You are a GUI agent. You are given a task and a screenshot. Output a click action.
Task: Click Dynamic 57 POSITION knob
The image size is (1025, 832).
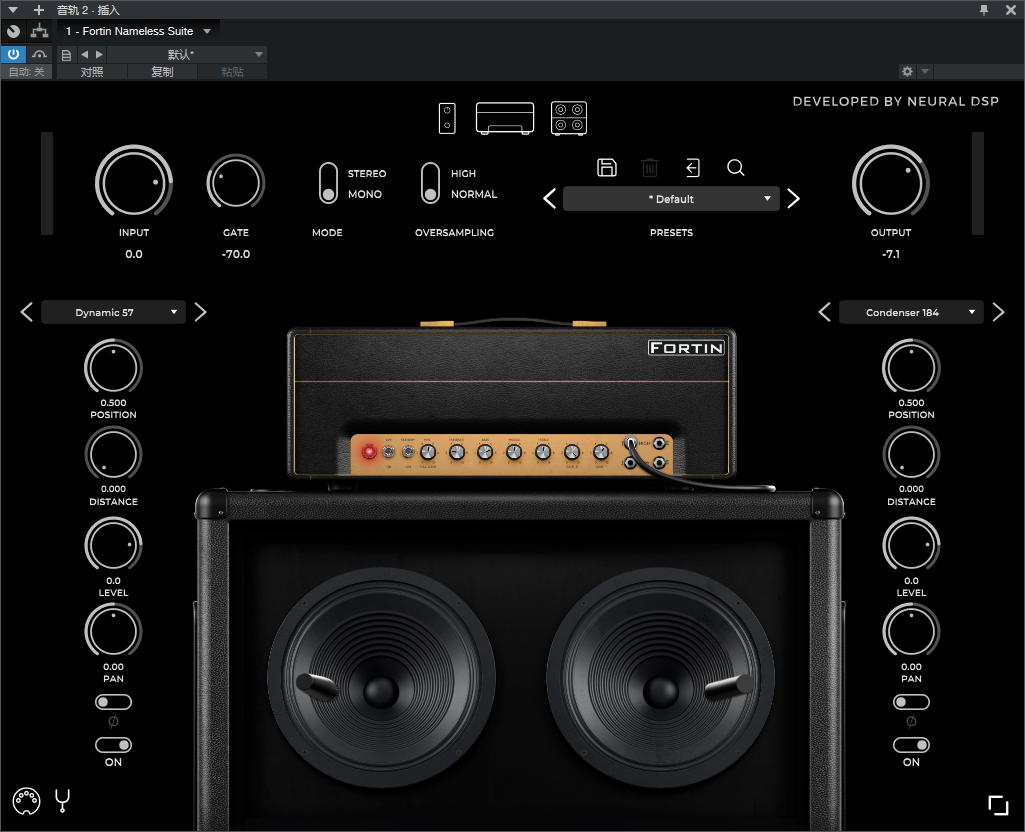pos(113,367)
